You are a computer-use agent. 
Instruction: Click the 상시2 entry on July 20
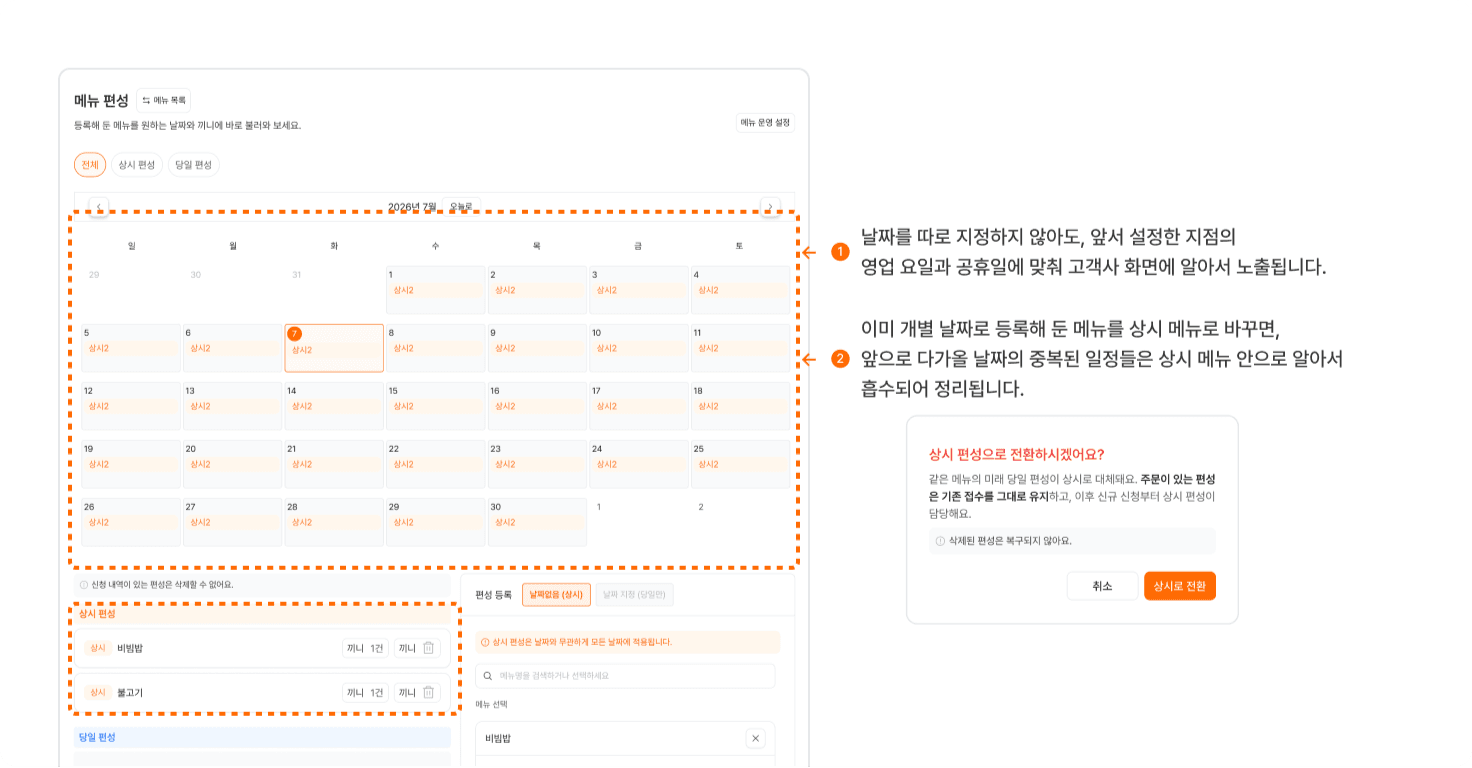(x=232, y=464)
